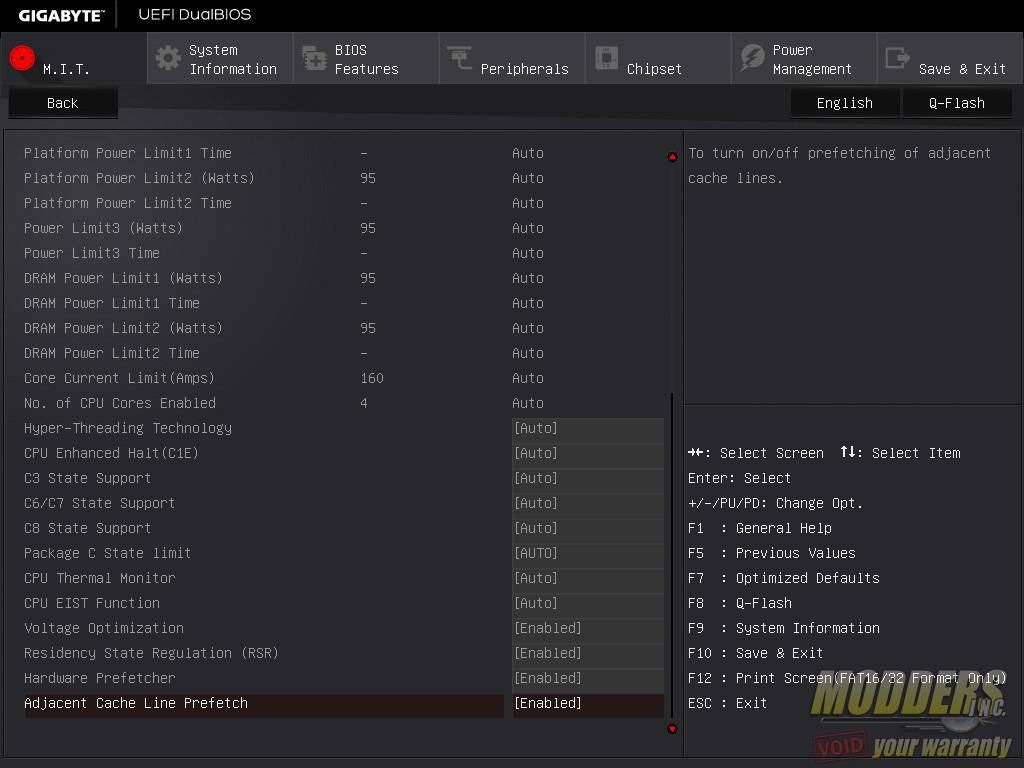Click the English language button
1024x768 pixels.
pos(845,103)
